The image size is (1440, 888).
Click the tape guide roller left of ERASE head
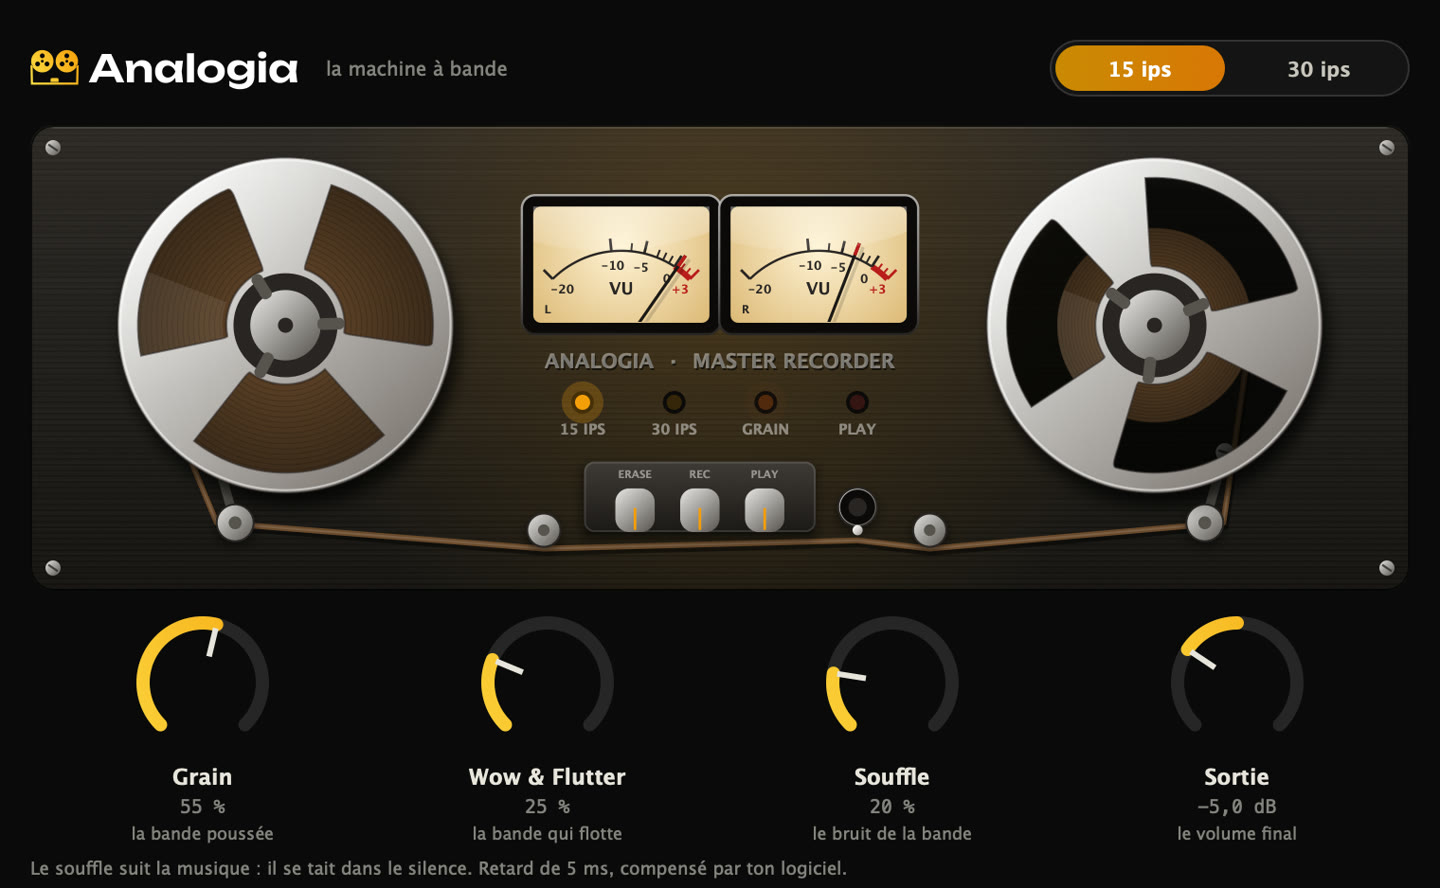tap(544, 530)
